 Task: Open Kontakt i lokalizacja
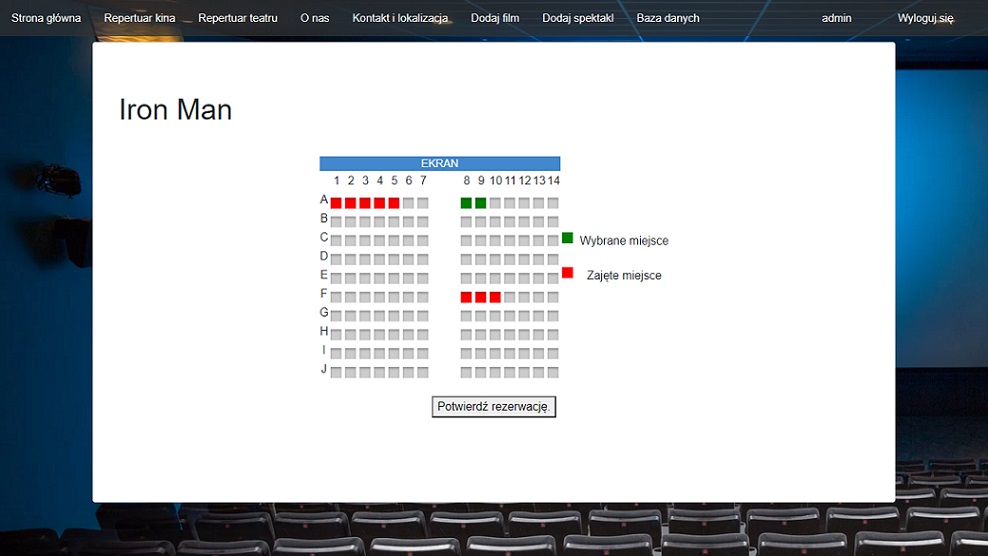tap(400, 18)
